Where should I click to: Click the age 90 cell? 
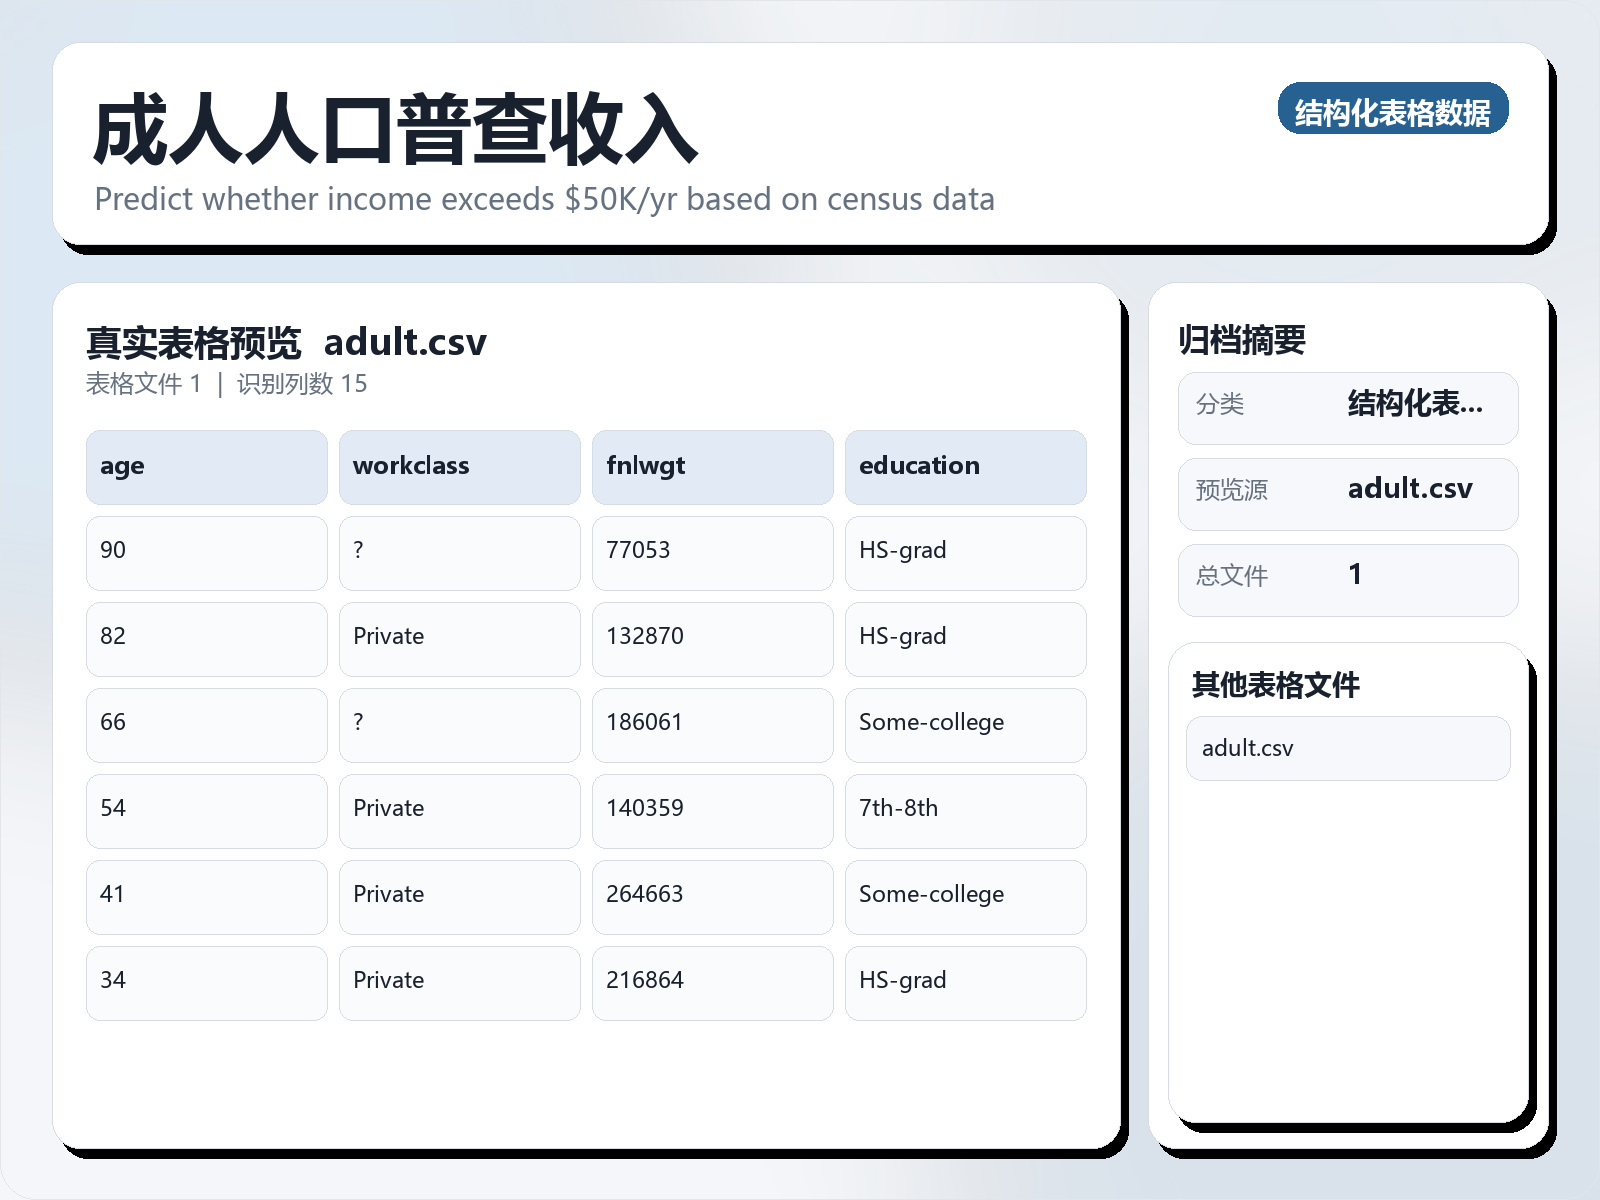click(x=205, y=552)
